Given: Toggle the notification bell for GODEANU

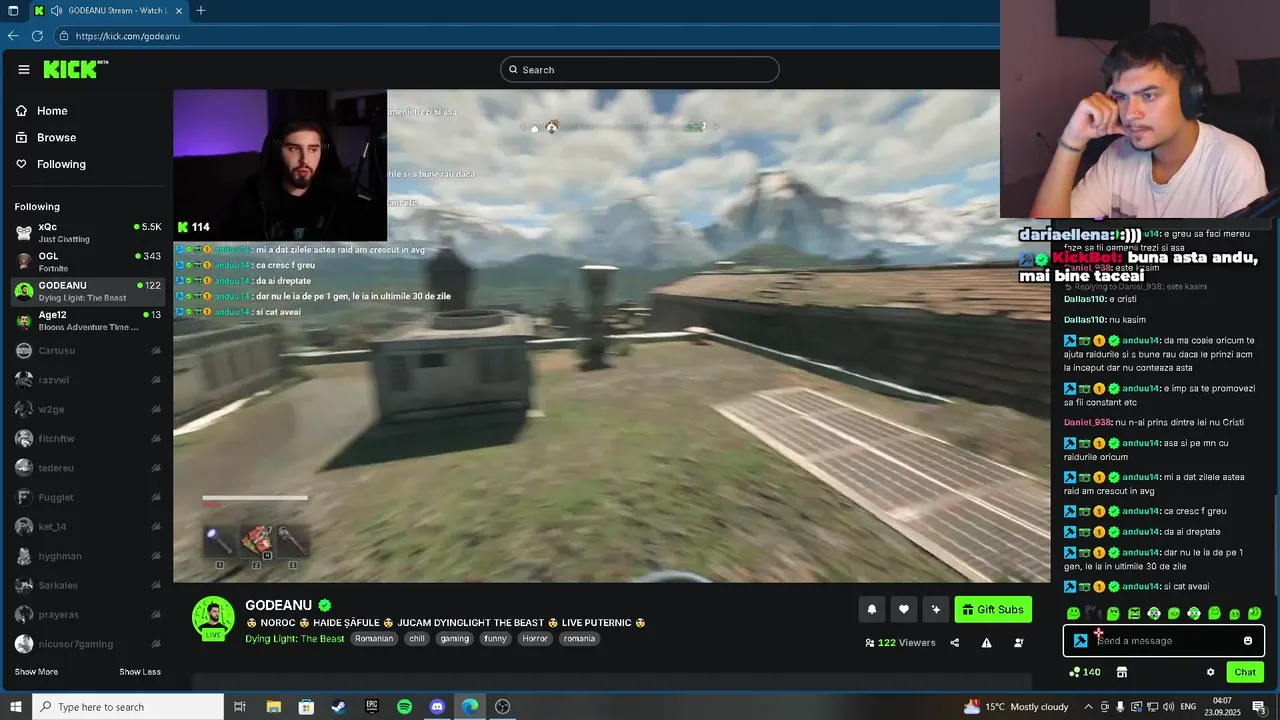Looking at the screenshot, I should (x=871, y=609).
